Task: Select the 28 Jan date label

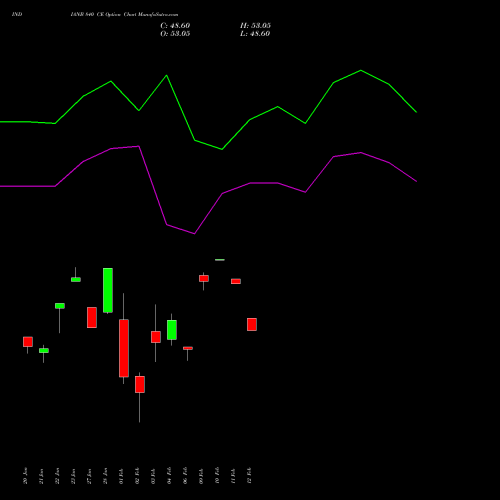Action: click(105, 476)
